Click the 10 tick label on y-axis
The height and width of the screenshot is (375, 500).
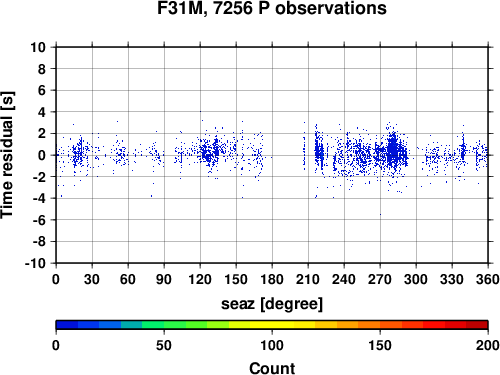38,47
